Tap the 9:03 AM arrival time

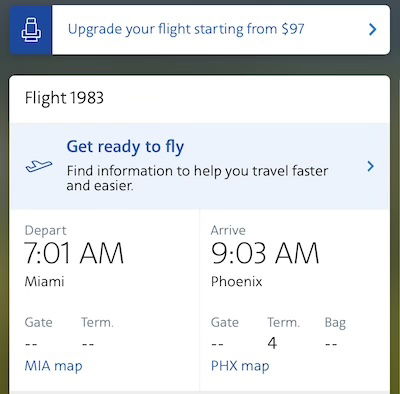click(265, 253)
